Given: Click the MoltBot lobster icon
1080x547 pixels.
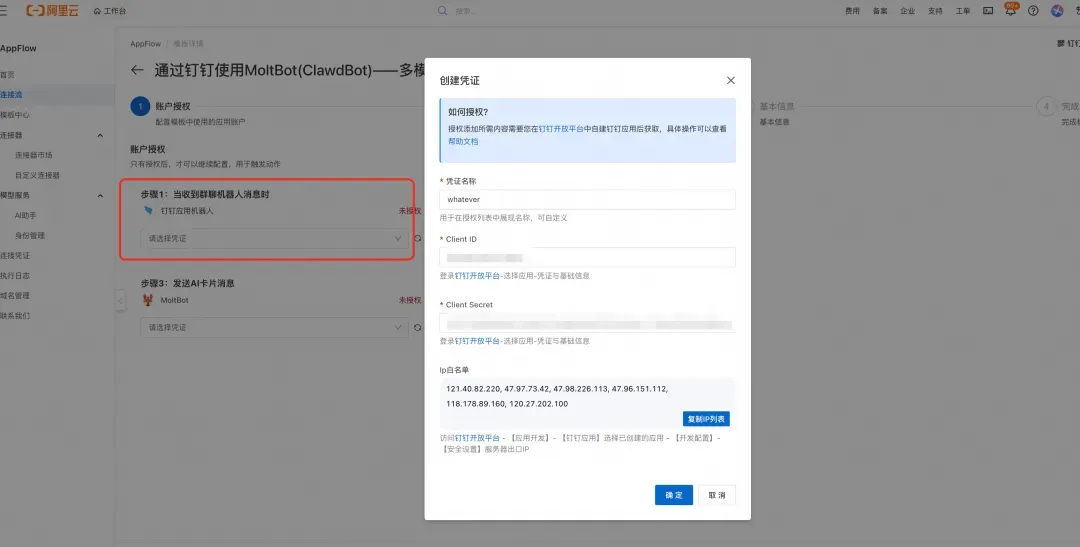Looking at the screenshot, I should tap(147, 300).
